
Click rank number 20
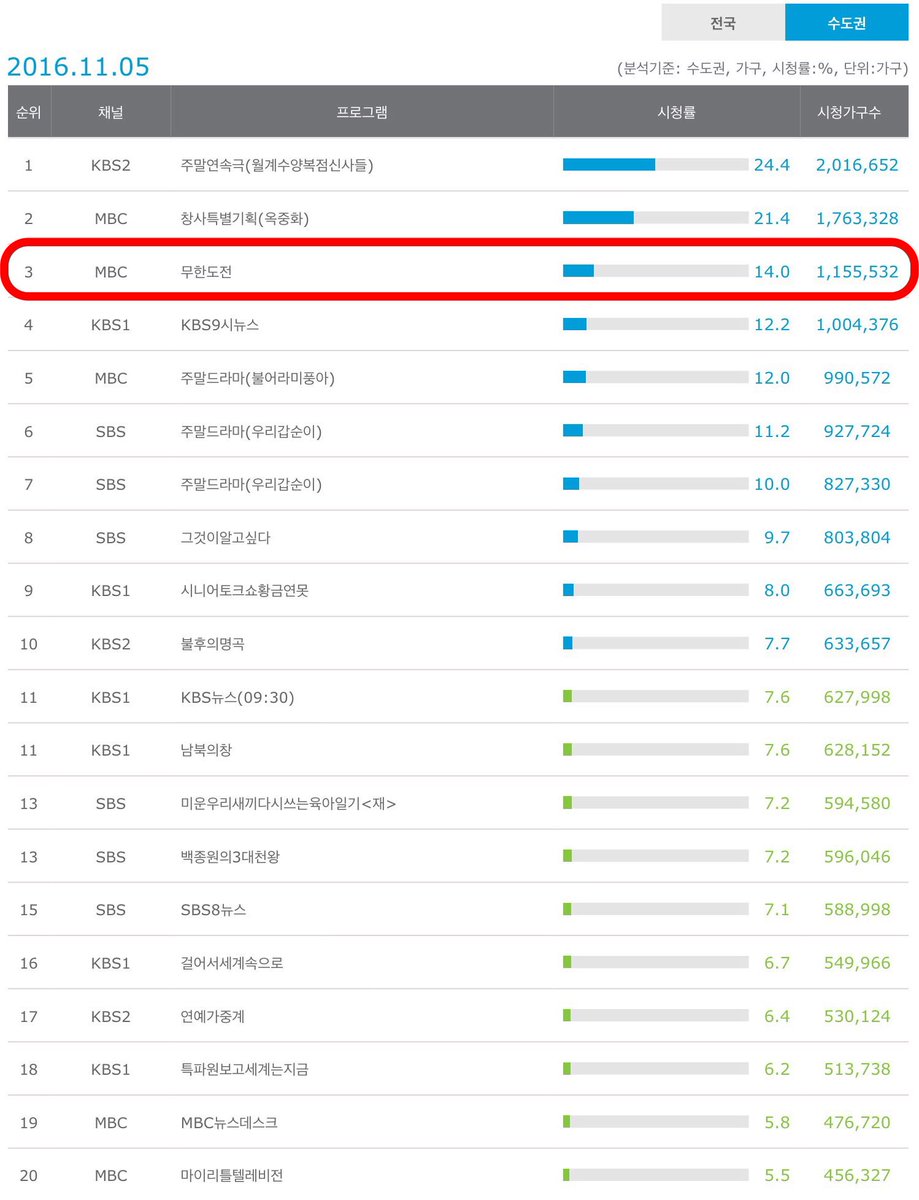(28, 1176)
